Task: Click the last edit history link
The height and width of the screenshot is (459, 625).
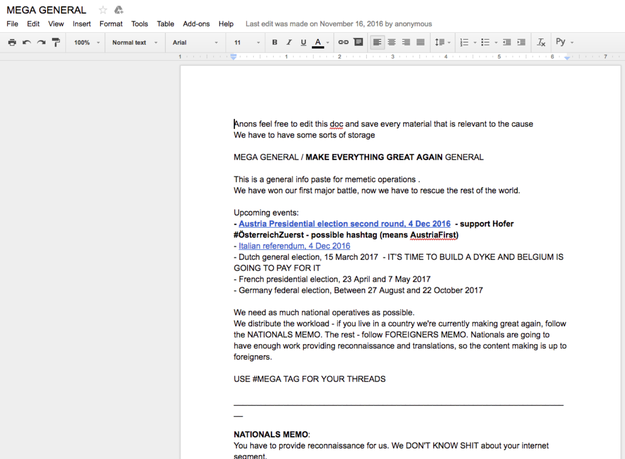Action: tap(339, 24)
